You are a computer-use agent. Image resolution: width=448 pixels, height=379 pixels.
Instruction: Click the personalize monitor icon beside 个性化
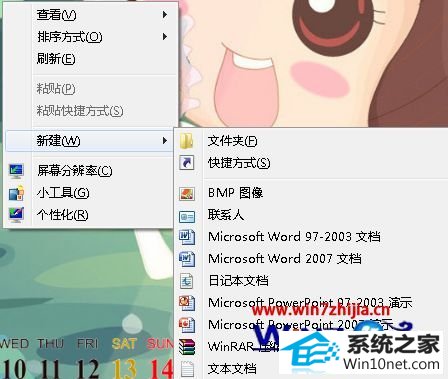tap(16, 215)
